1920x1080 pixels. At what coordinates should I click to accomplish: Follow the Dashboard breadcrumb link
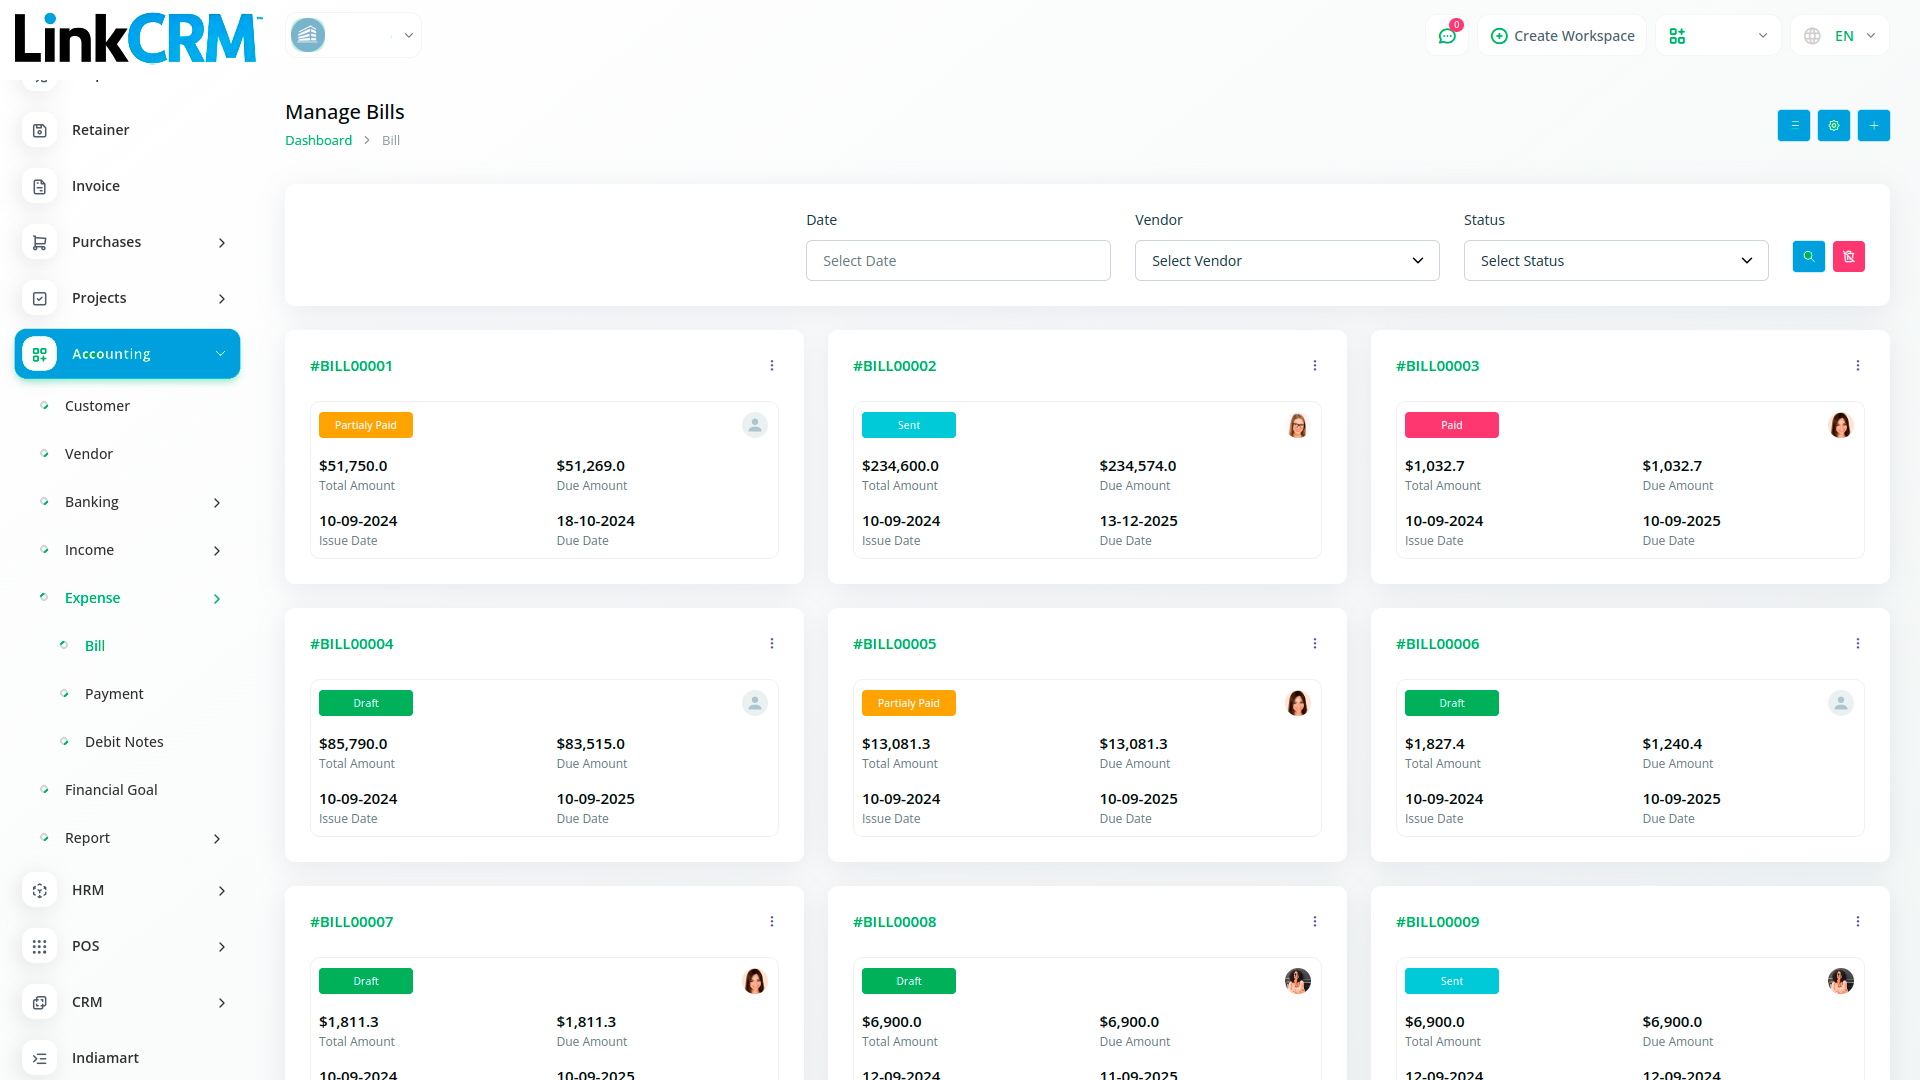click(x=318, y=141)
